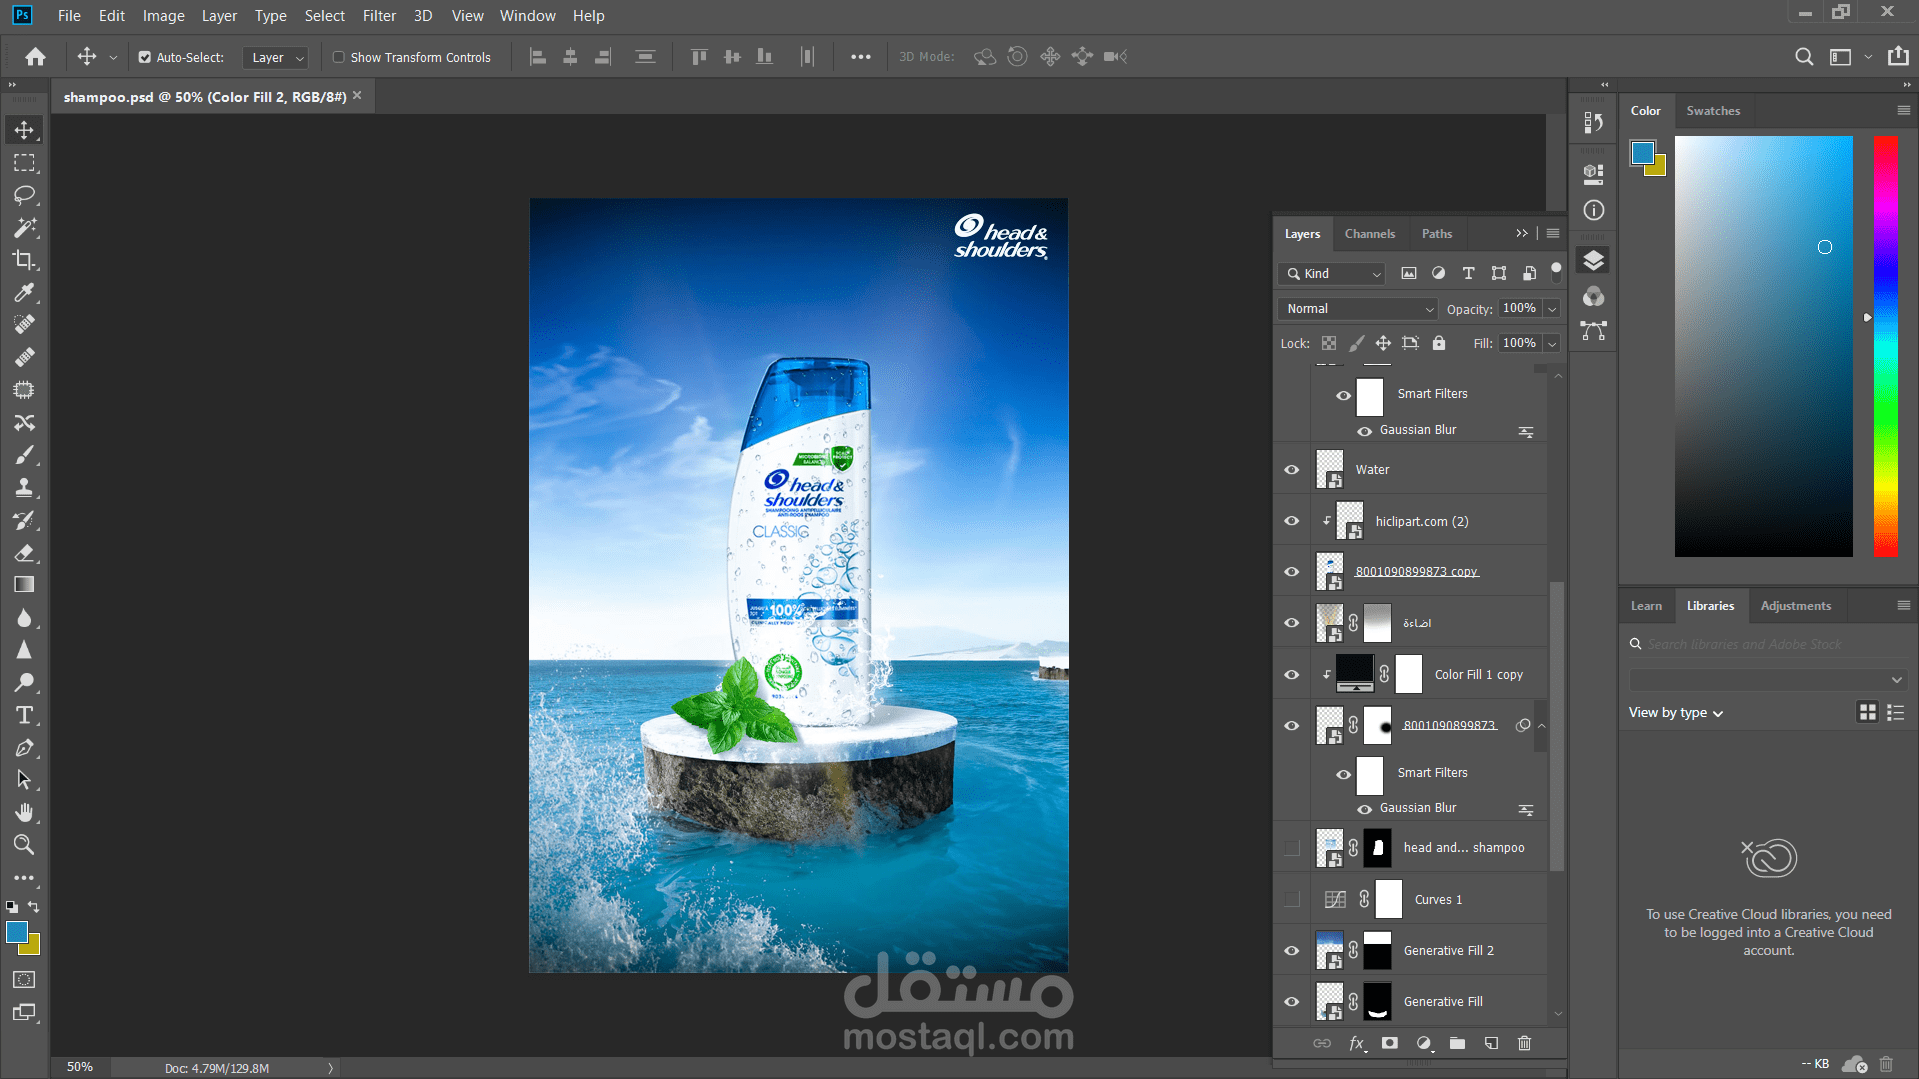Expand the Fill slider dropdown
The image size is (1919, 1079).
(1552, 343)
